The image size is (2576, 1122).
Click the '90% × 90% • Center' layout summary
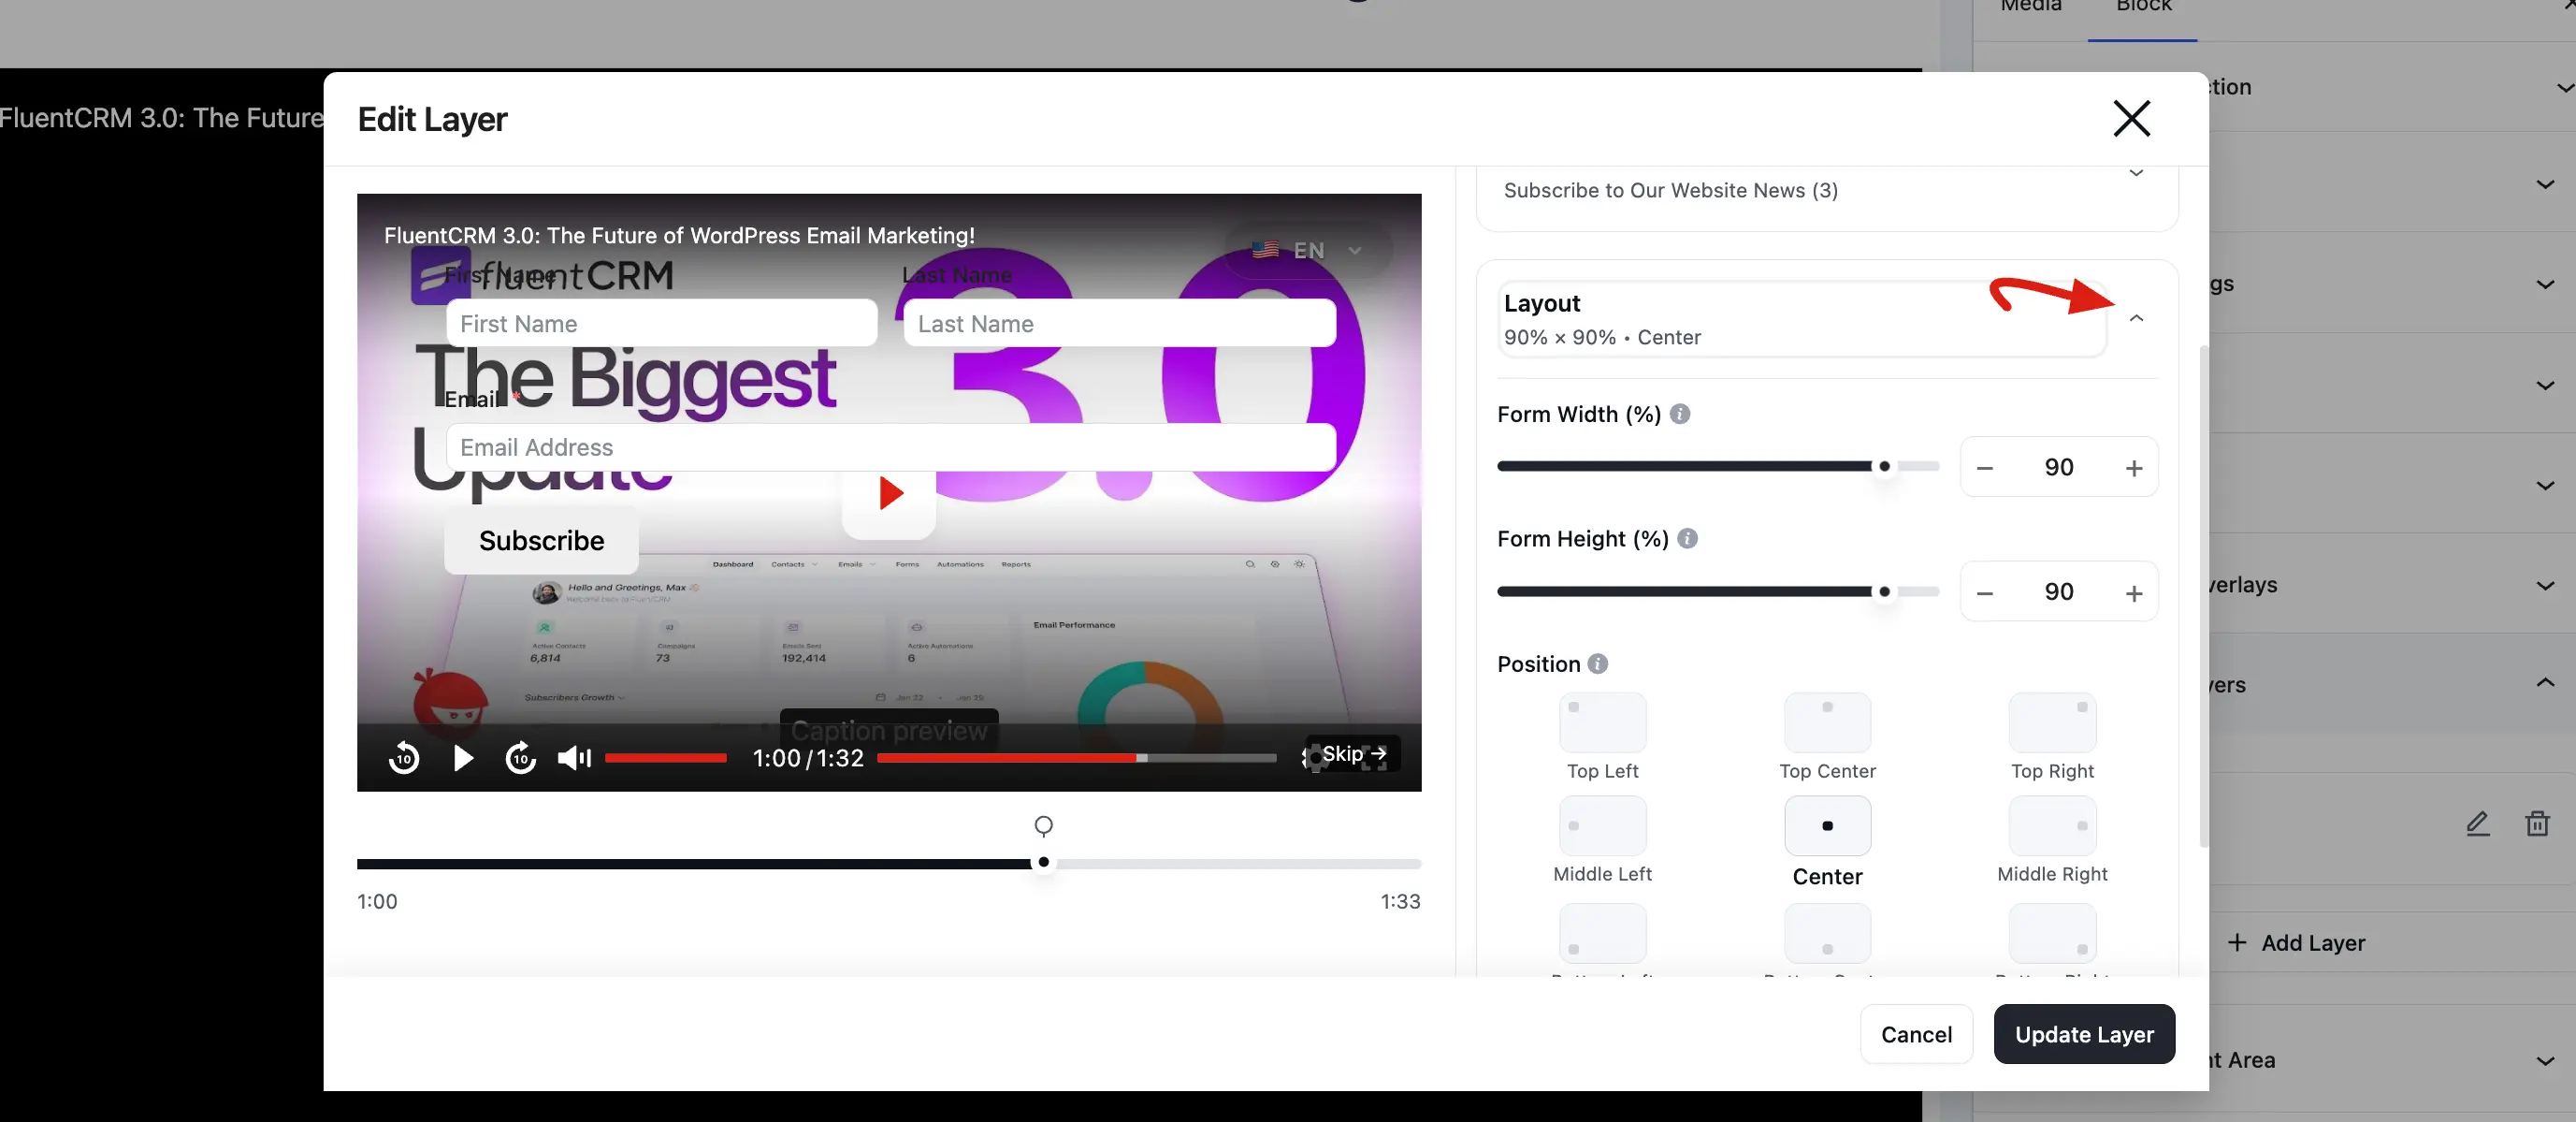pyautogui.click(x=1602, y=338)
